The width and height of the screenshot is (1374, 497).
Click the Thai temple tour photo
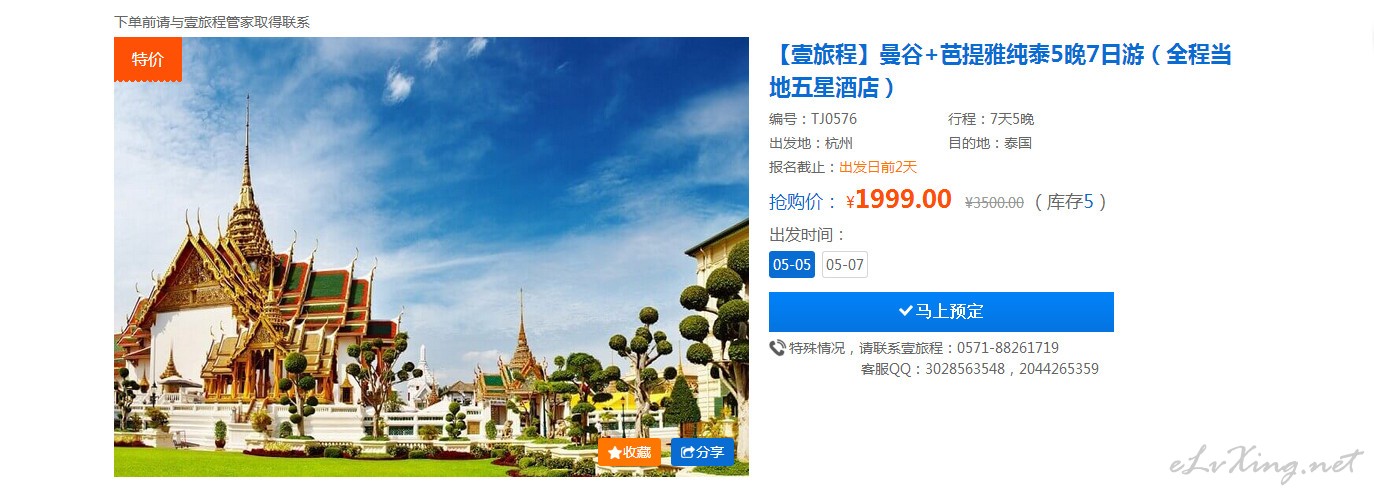pos(431,257)
